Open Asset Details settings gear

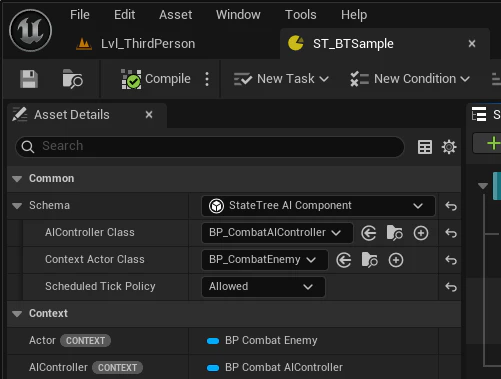click(x=449, y=147)
